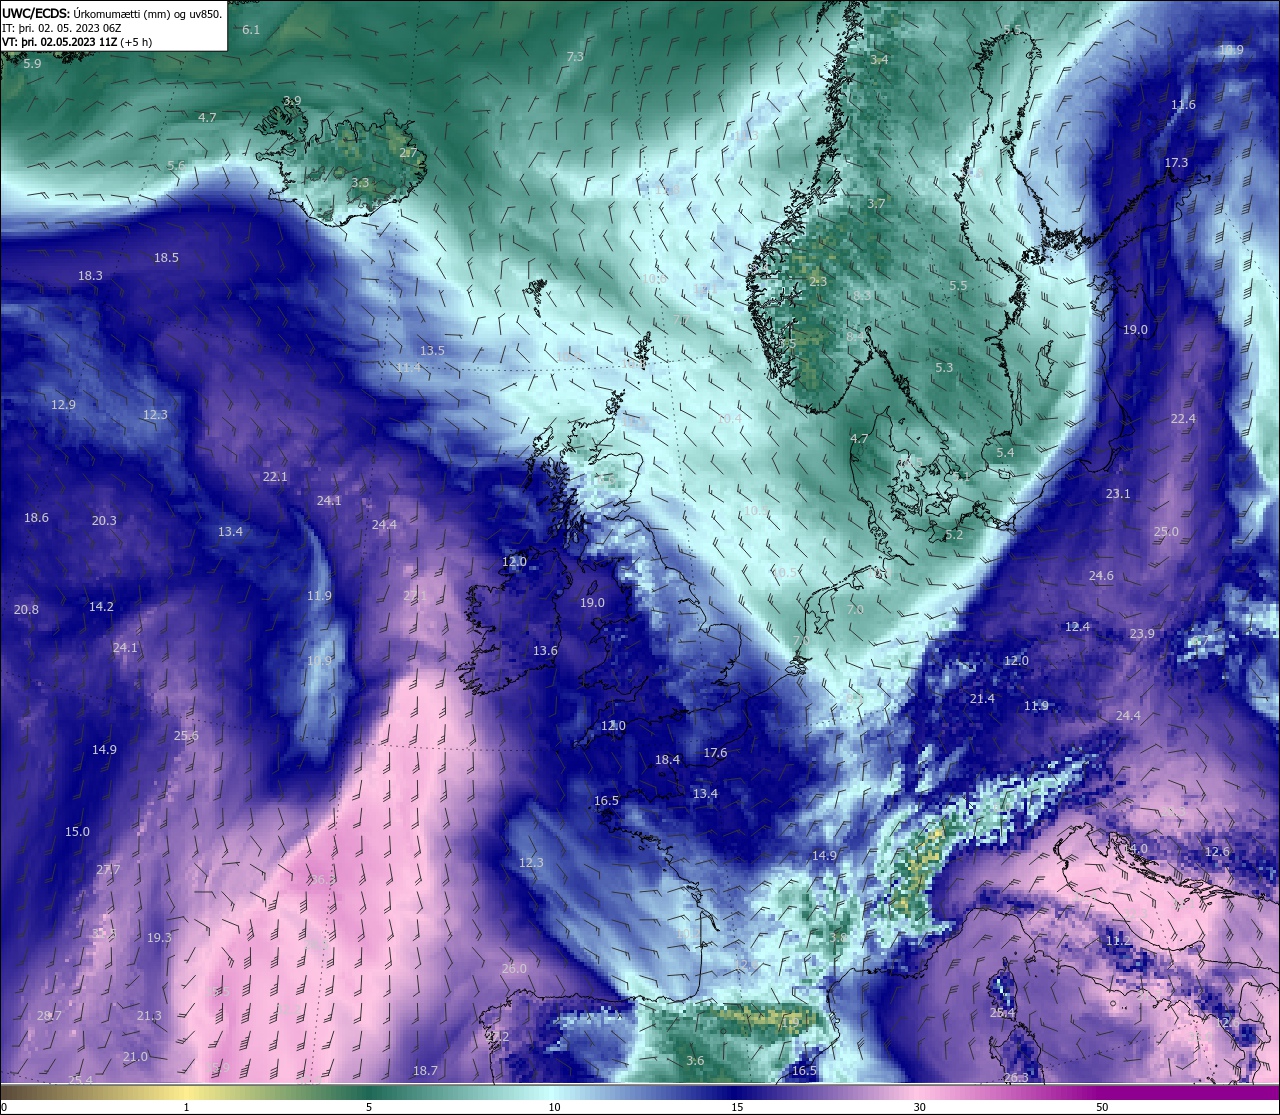Click the 22.4 value on the right side
This screenshot has width=1280, height=1115.
[x=1183, y=418]
